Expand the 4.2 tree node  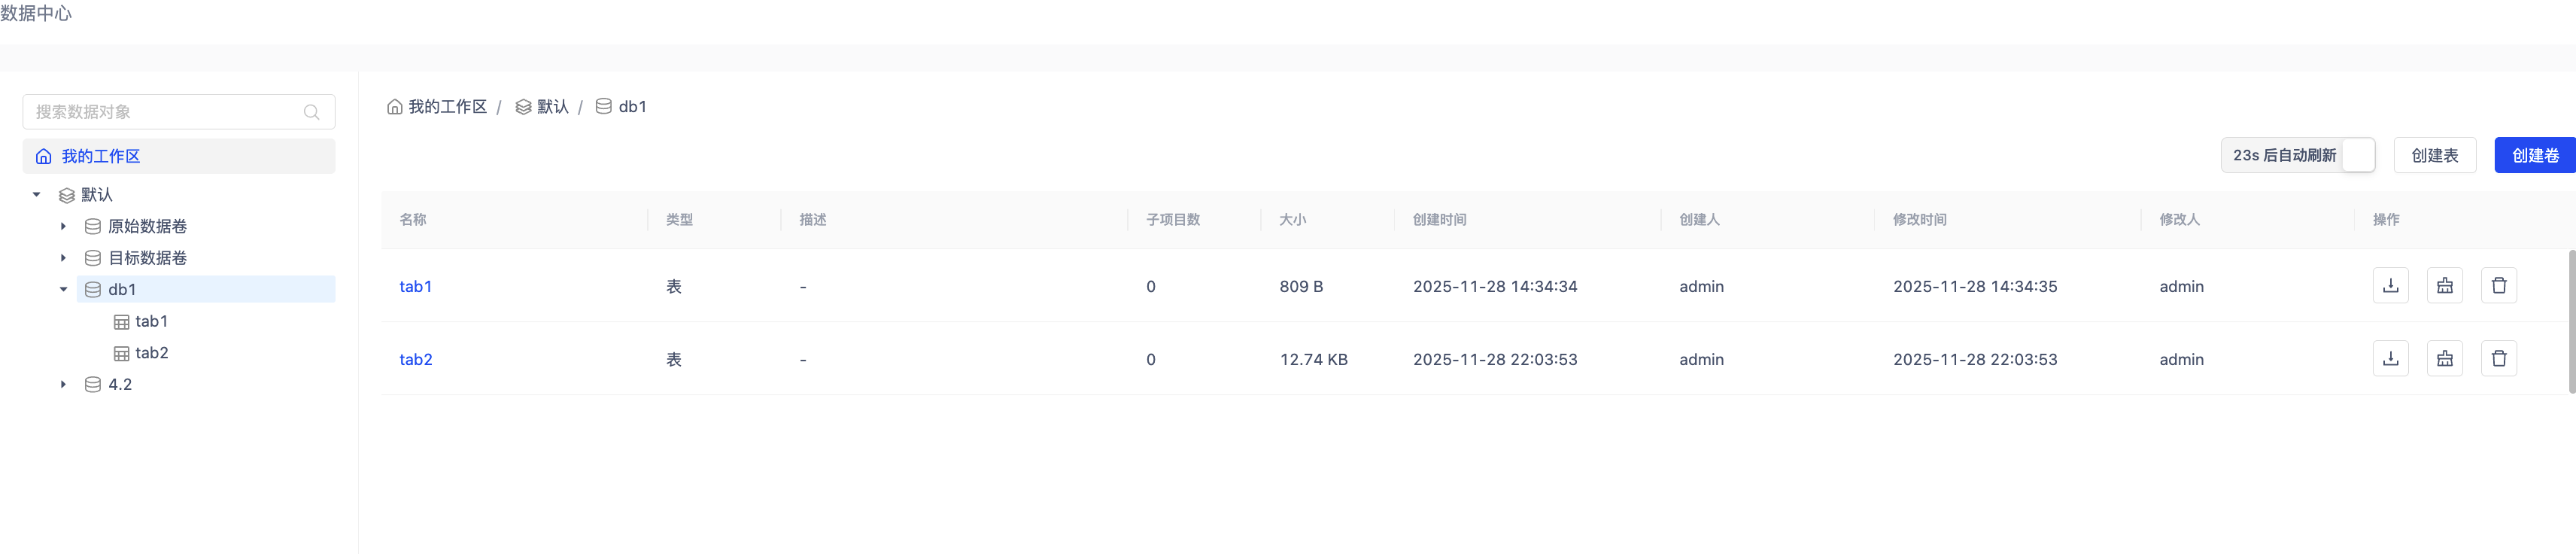(63, 384)
